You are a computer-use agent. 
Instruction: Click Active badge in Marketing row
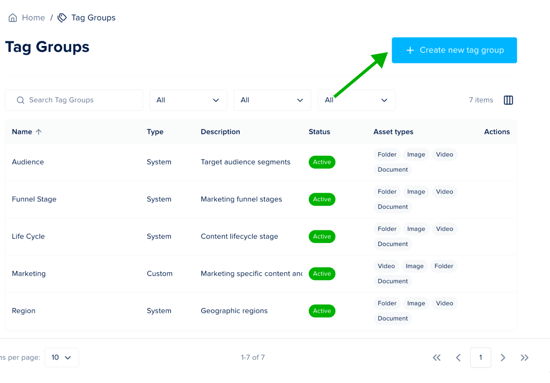point(322,274)
